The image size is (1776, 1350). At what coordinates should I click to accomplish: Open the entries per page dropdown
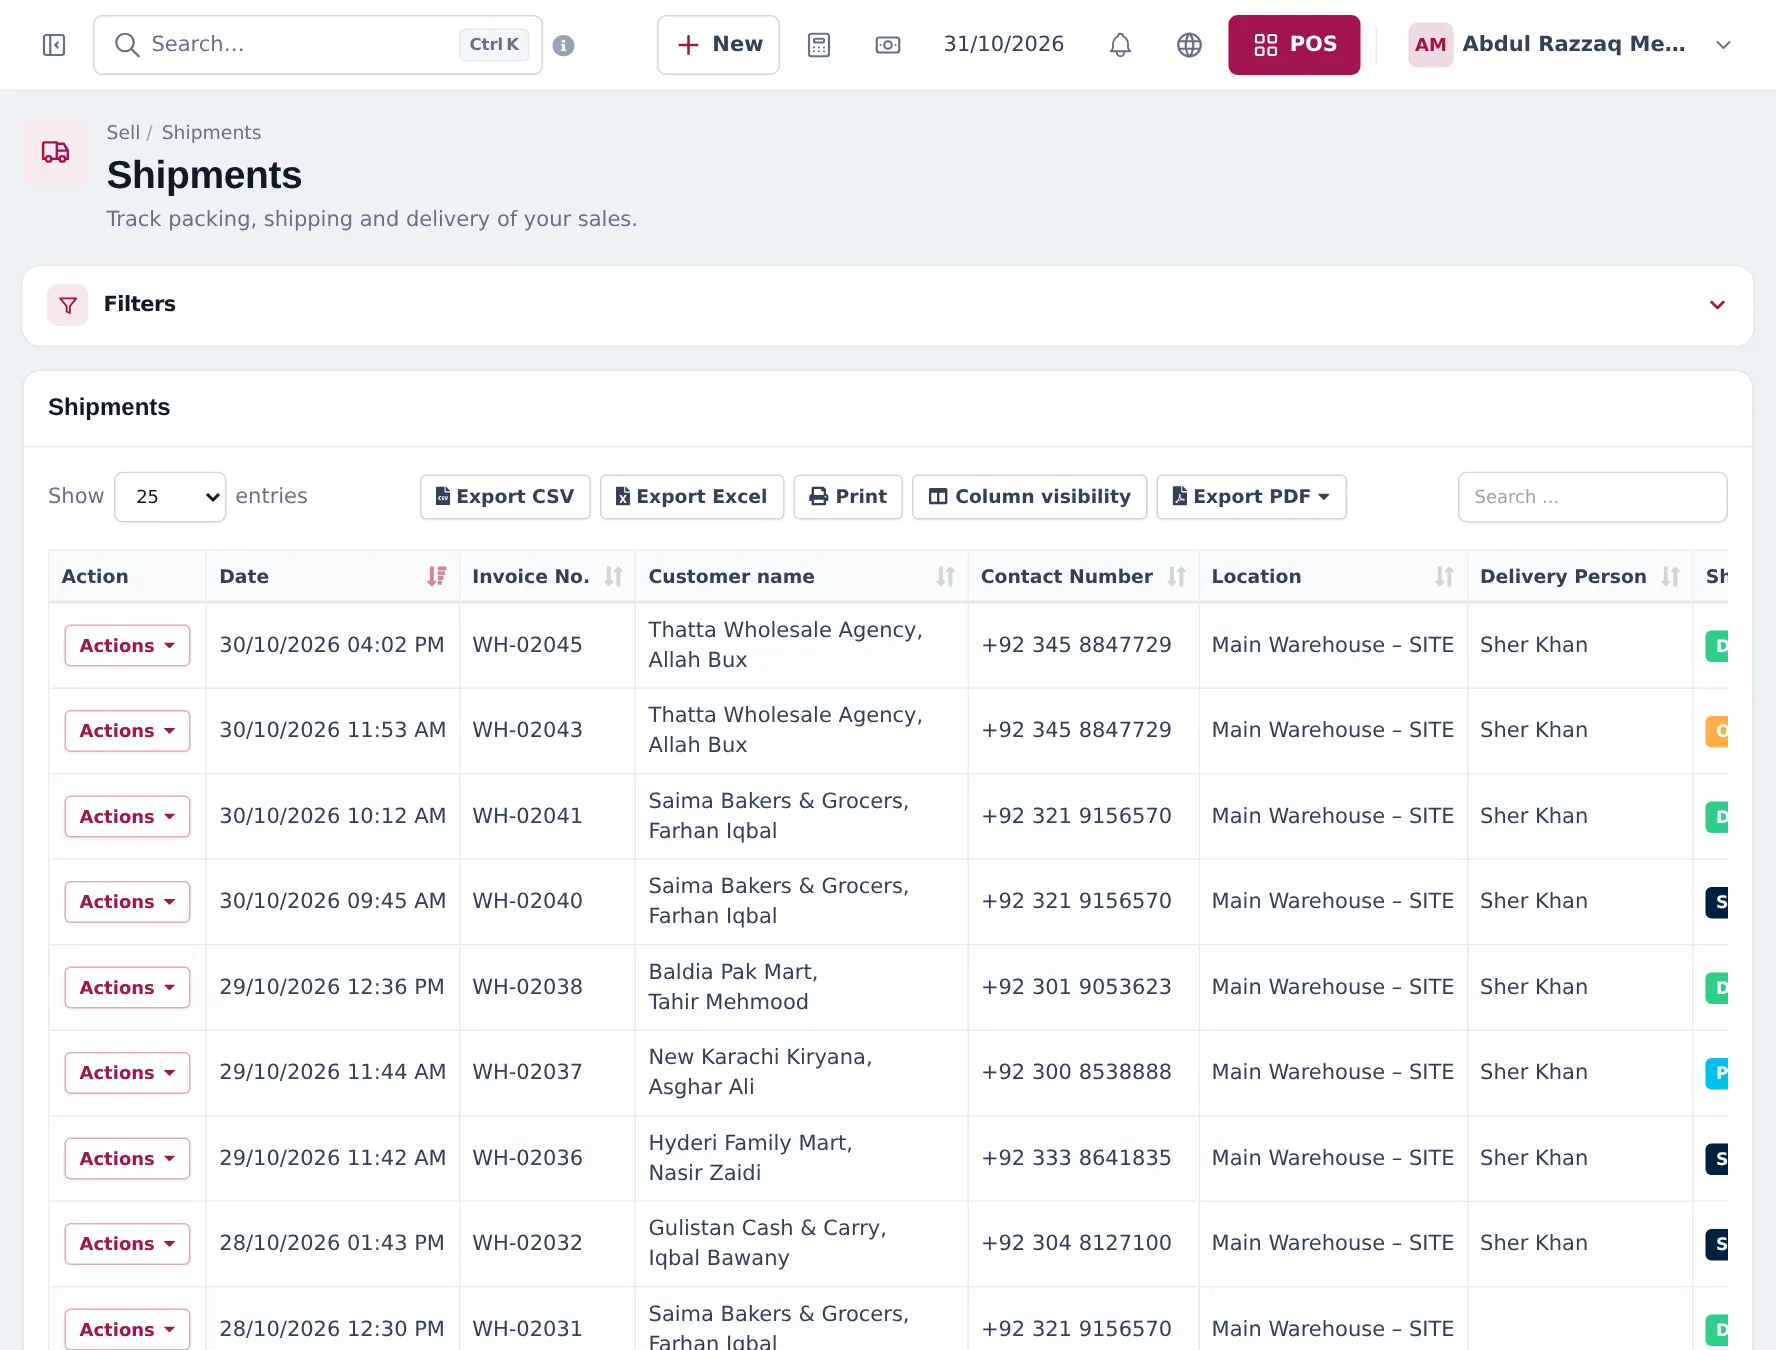(x=170, y=497)
